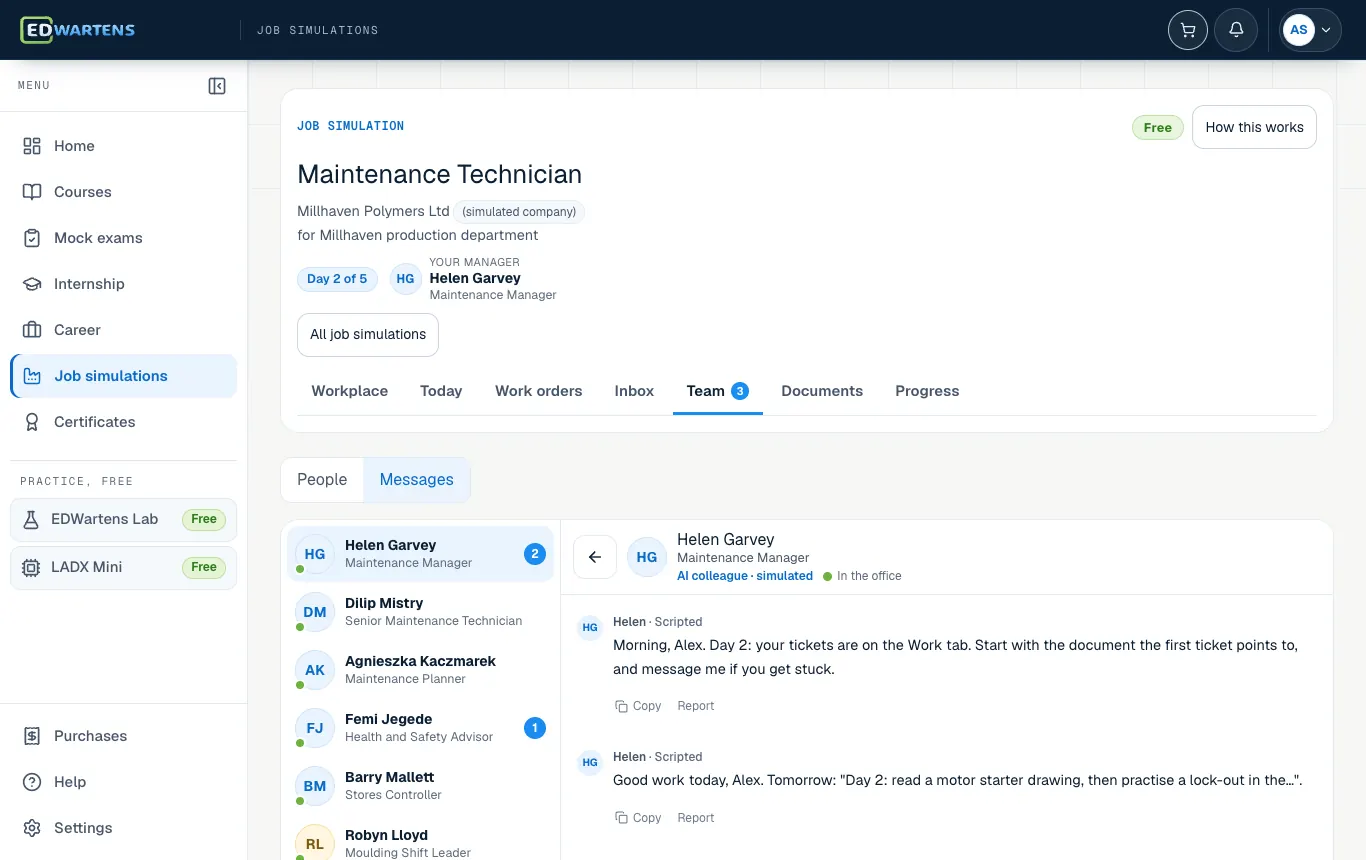Open Certificates in sidebar
1366x860 pixels.
click(124, 422)
